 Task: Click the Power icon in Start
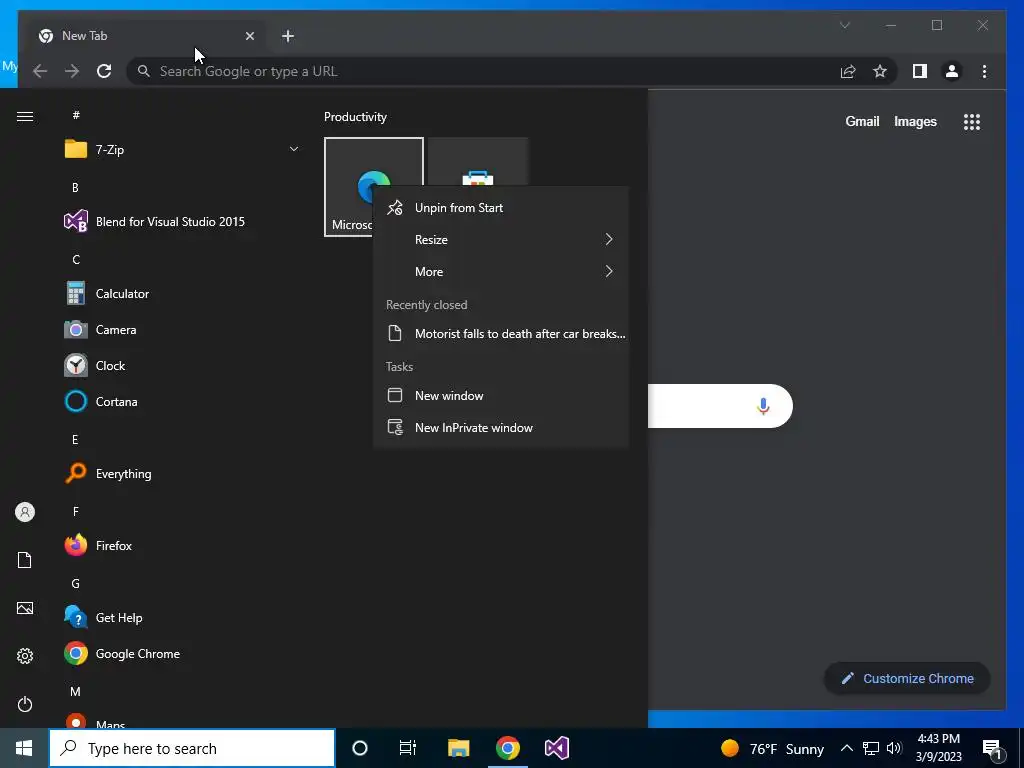(x=25, y=705)
